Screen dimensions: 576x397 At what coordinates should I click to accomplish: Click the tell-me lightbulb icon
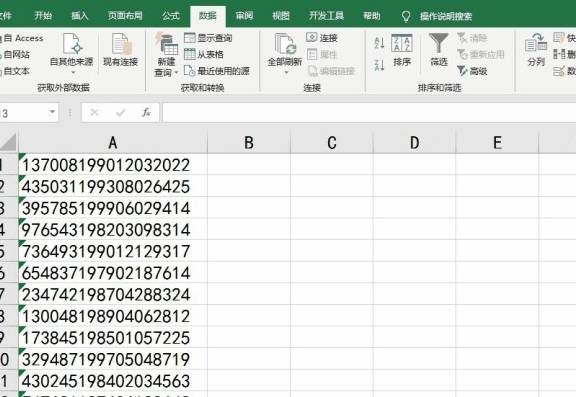tap(406, 17)
